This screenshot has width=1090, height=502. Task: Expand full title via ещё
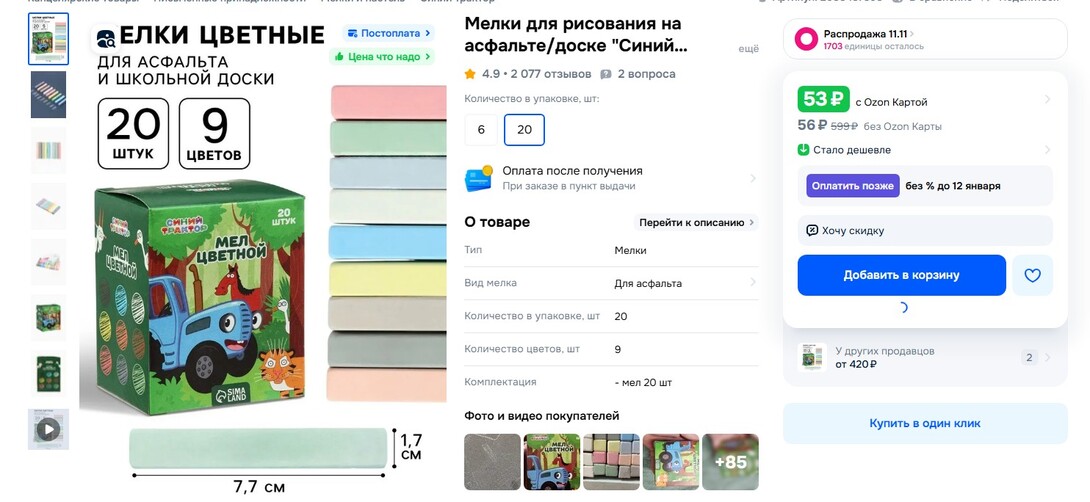click(x=748, y=49)
